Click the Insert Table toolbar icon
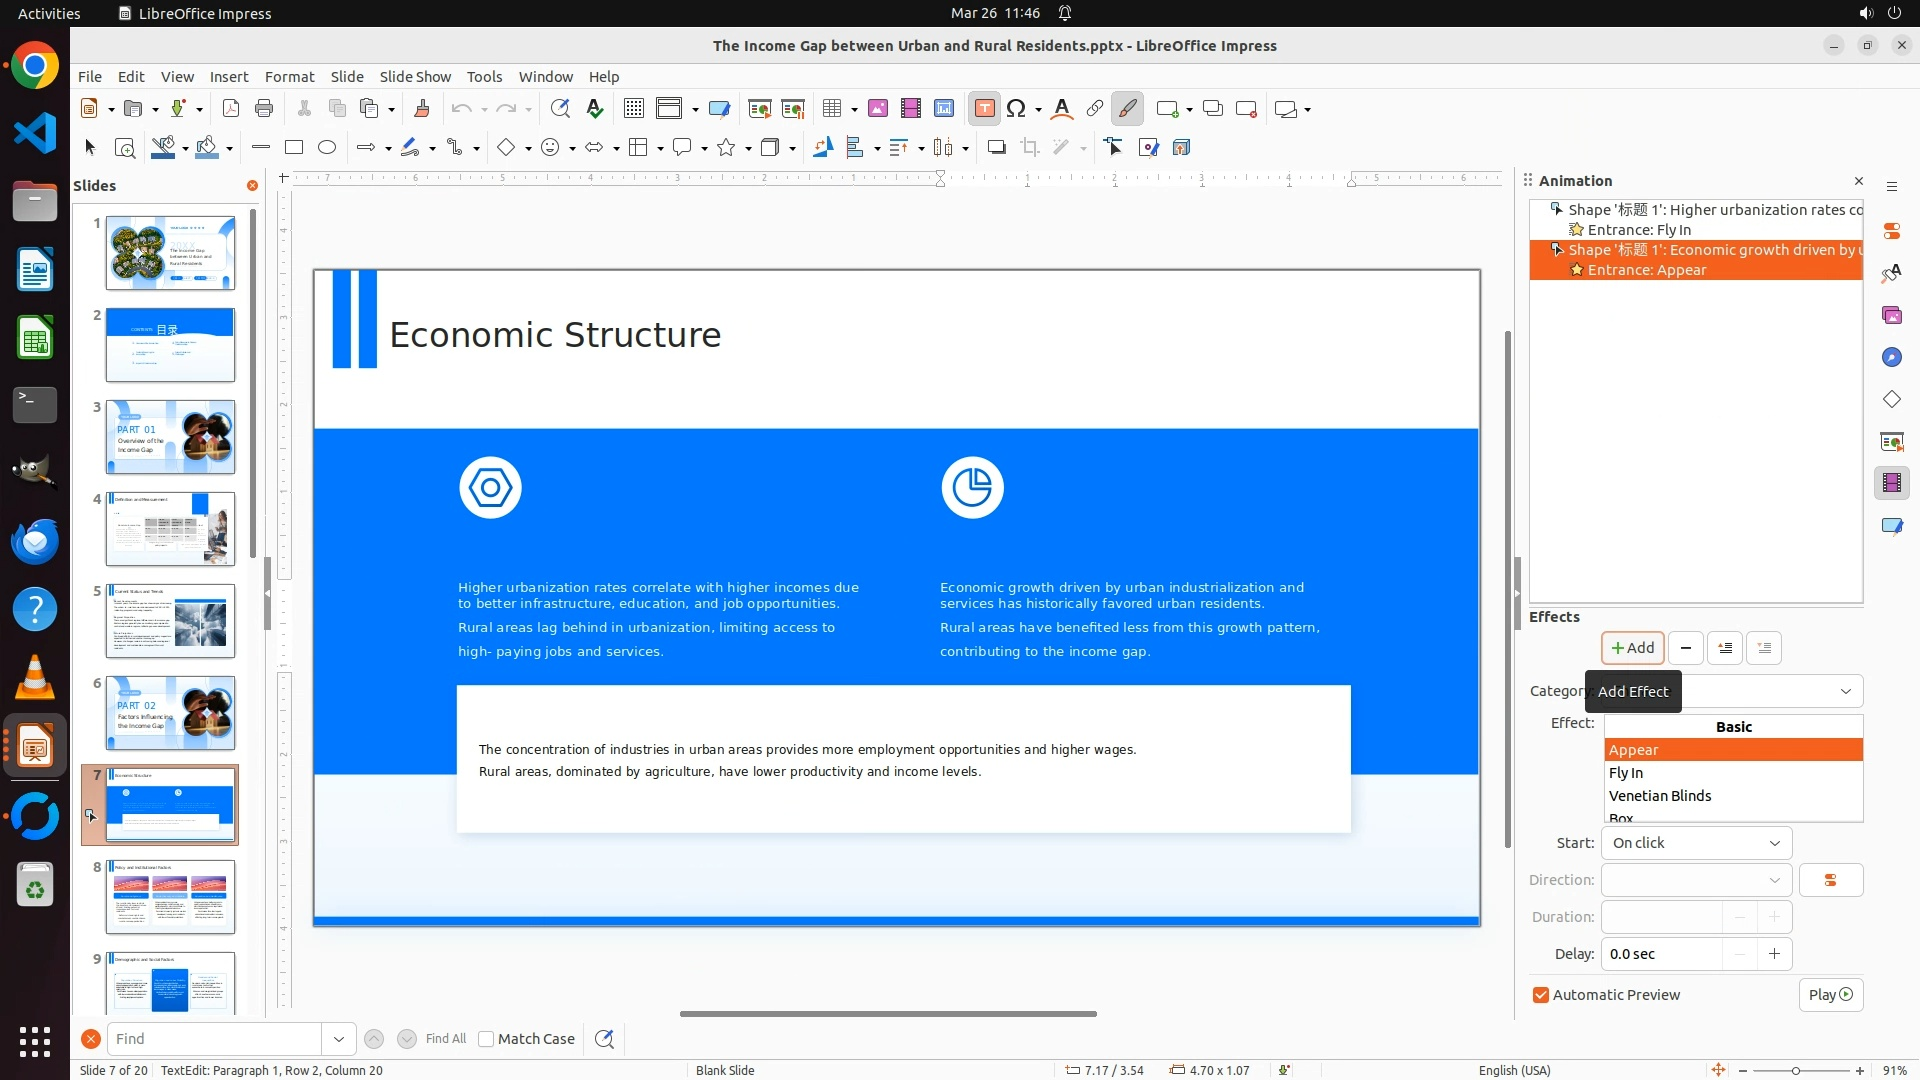This screenshot has height=1080, width=1920. tap(832, 109)
